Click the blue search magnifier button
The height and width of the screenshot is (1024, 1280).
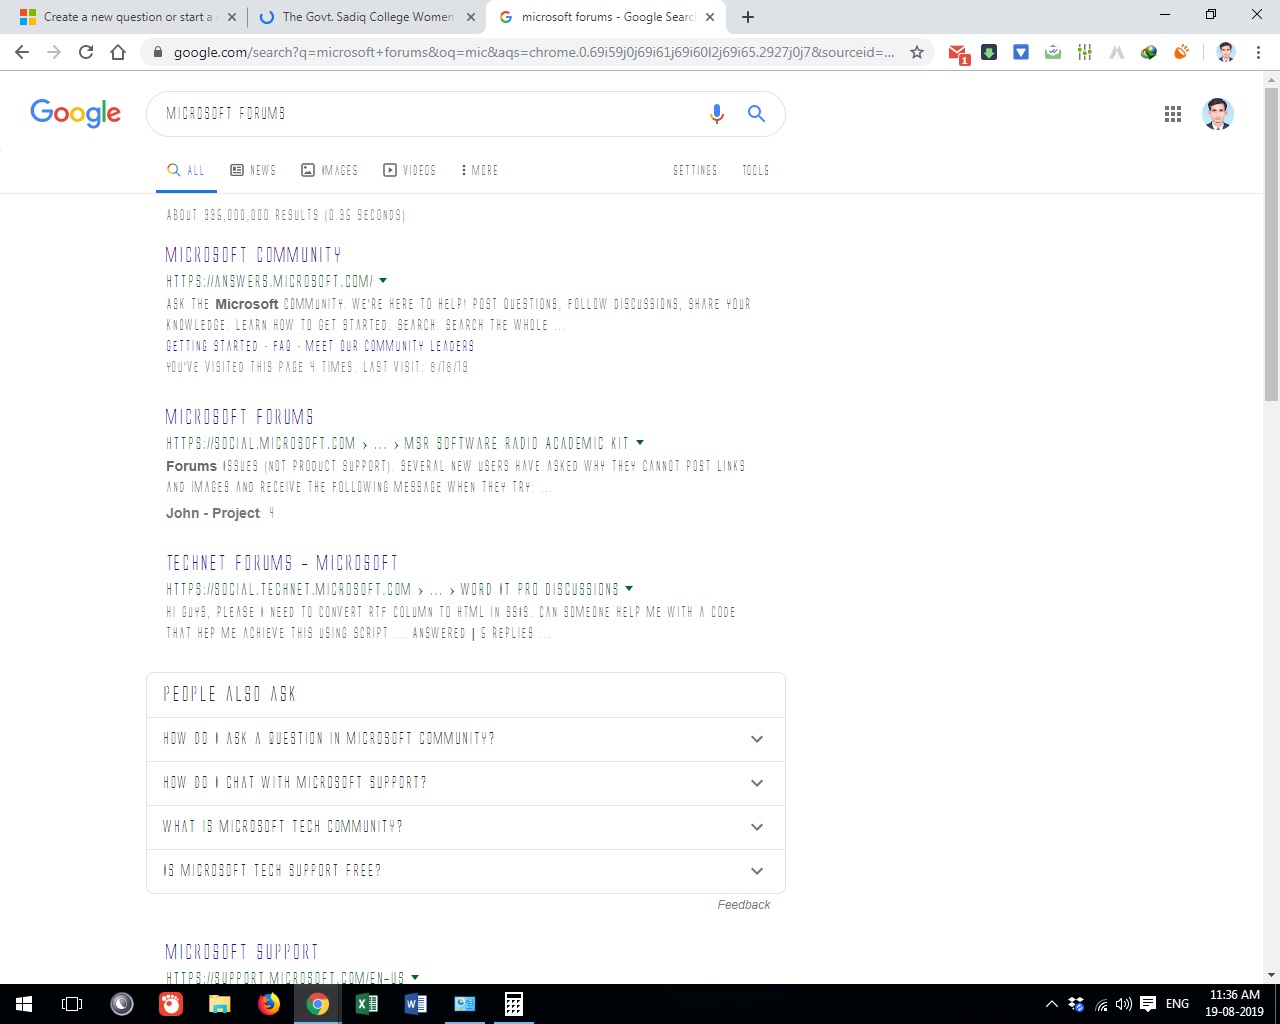pos(756,114)
